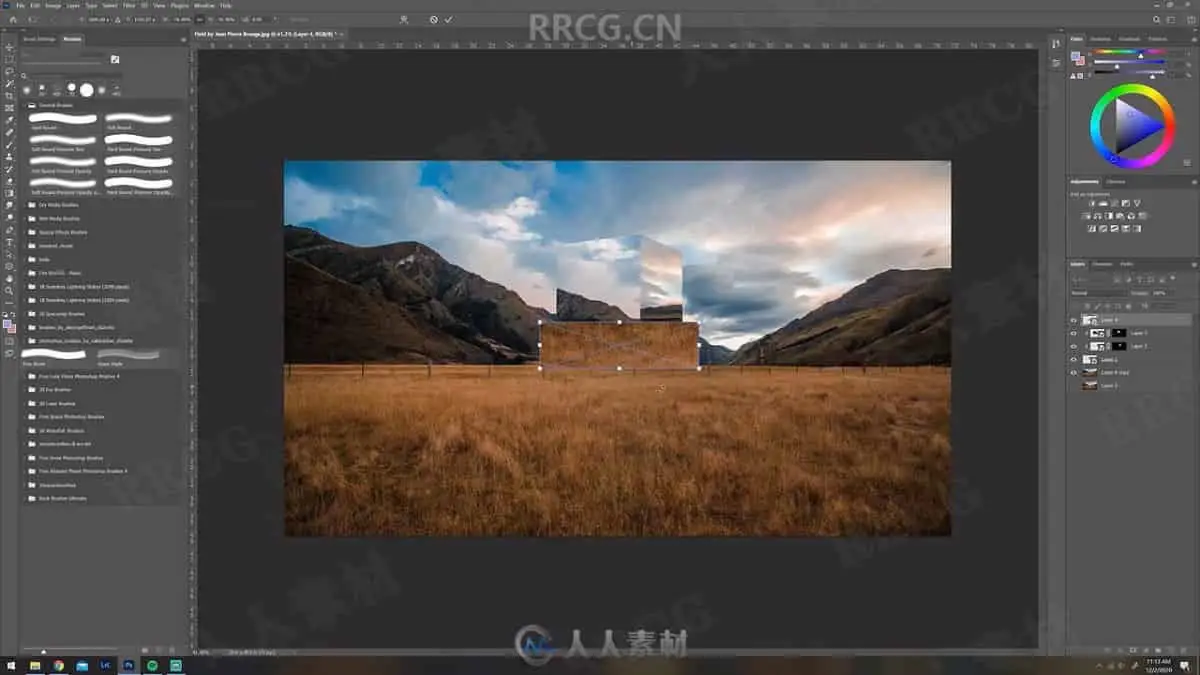Screen dimensions: 1200x675
Task: Select the Move tool in toolbar
Action: click(x=9, y=47)
